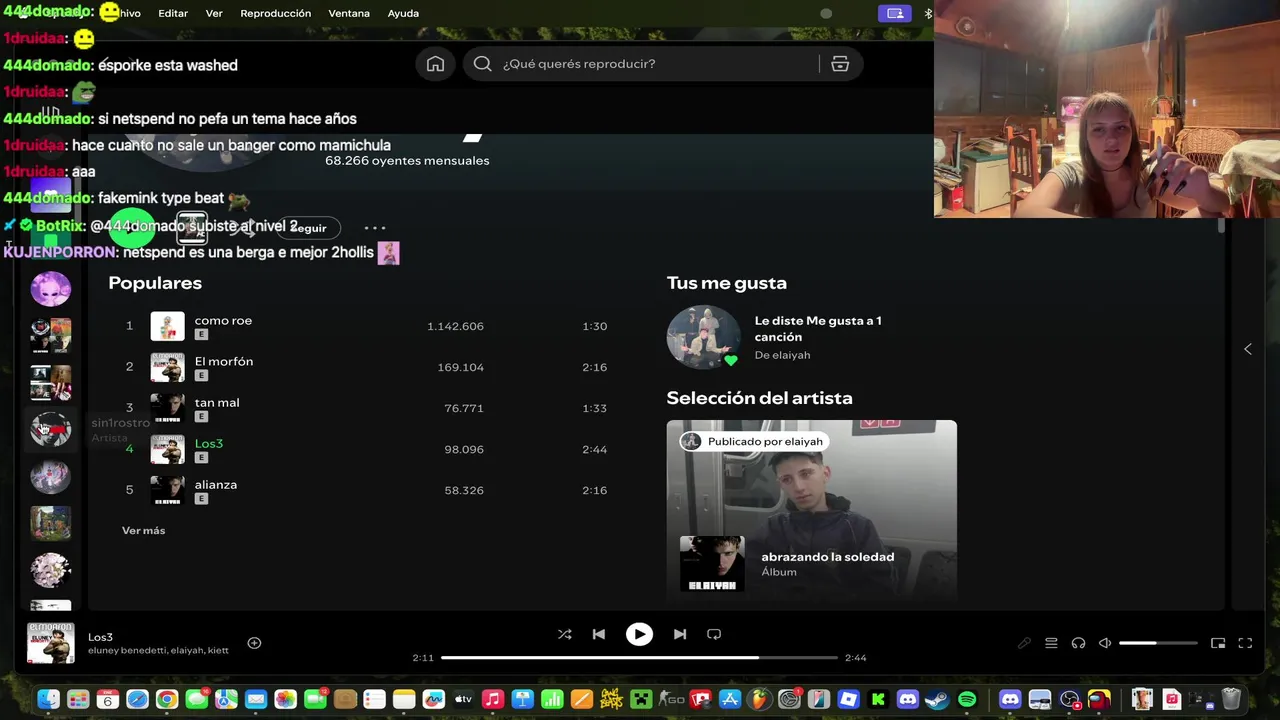
Task: Open Launchpad from the Dock
Action: tap(78, 699)
